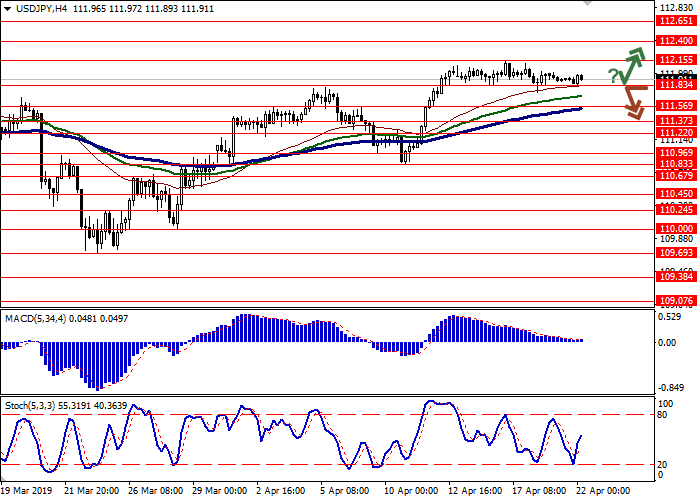
Task: Click the 111.569 support level label
Action: tap(675, 105)
